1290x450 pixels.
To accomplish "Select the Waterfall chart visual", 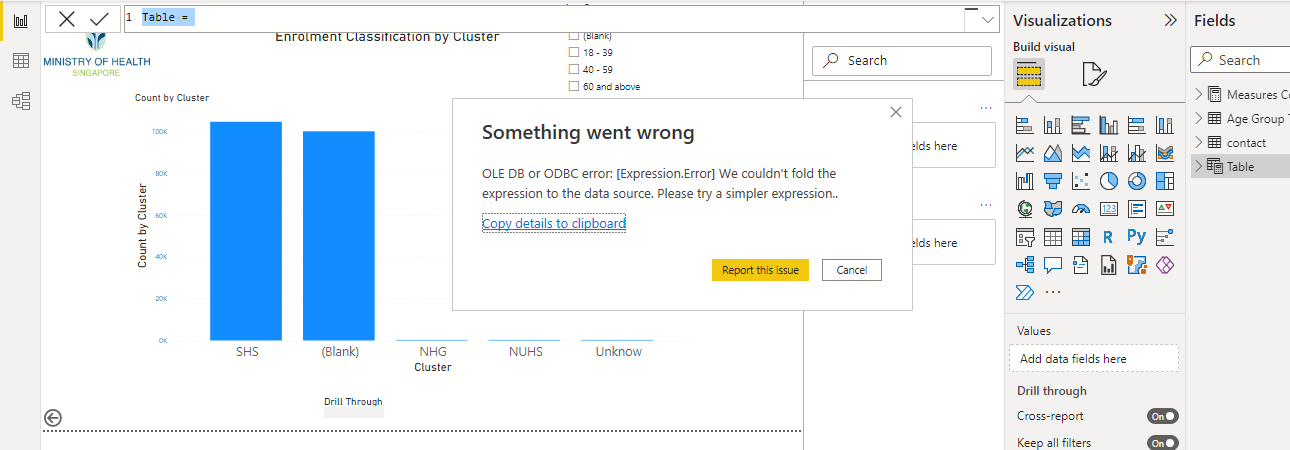I will (x=1024, y=181).
